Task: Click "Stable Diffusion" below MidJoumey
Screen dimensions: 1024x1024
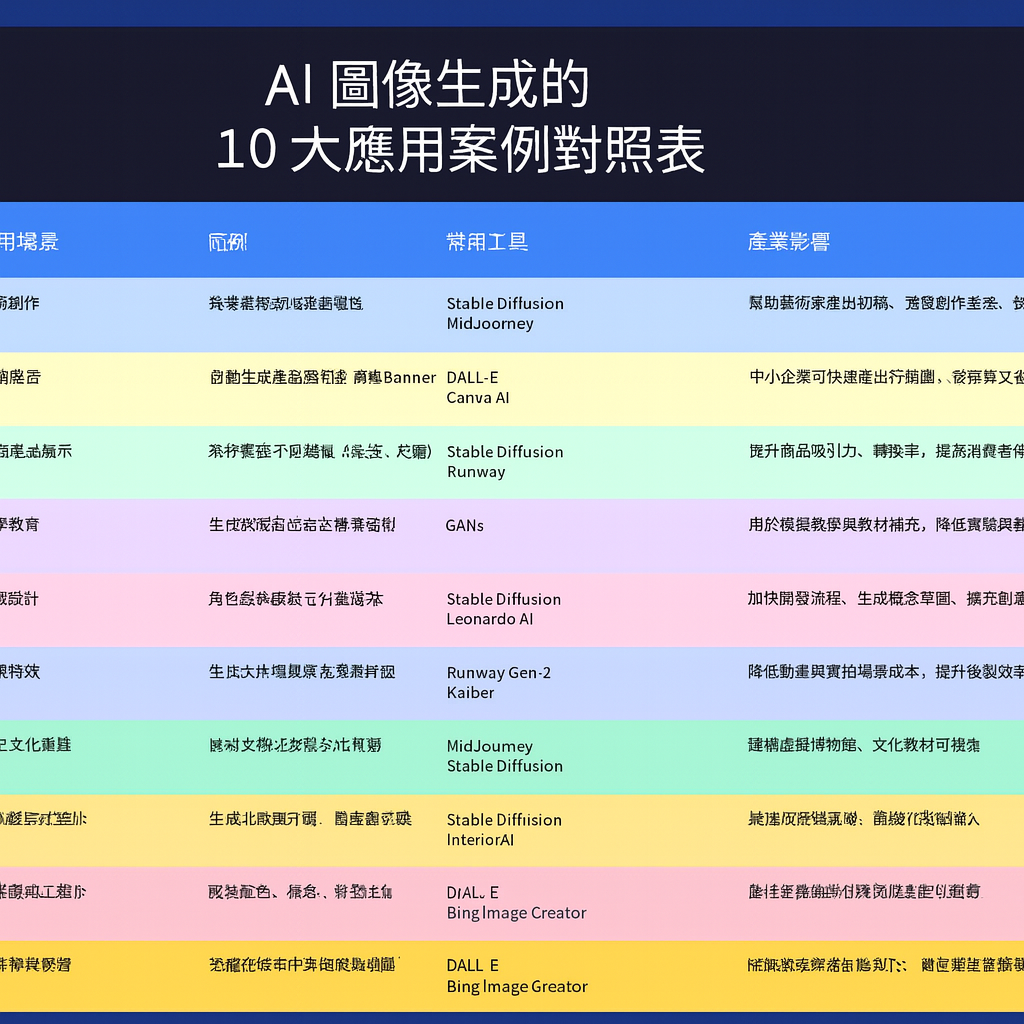Action: tap(504, 765)
